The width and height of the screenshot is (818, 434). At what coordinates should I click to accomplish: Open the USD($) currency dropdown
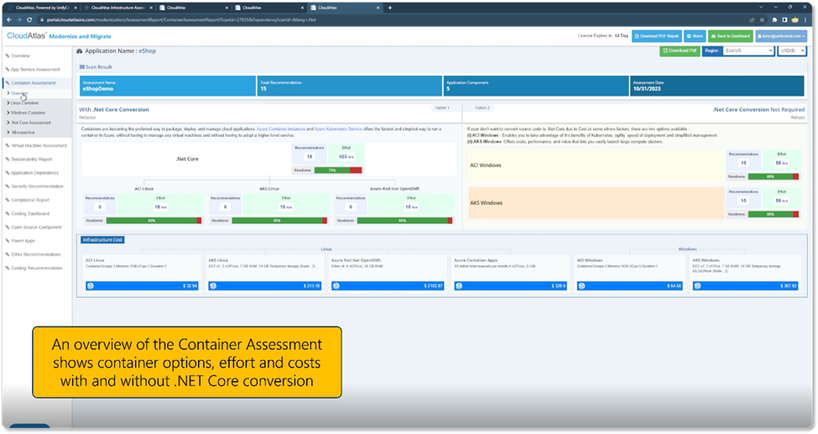792,51
